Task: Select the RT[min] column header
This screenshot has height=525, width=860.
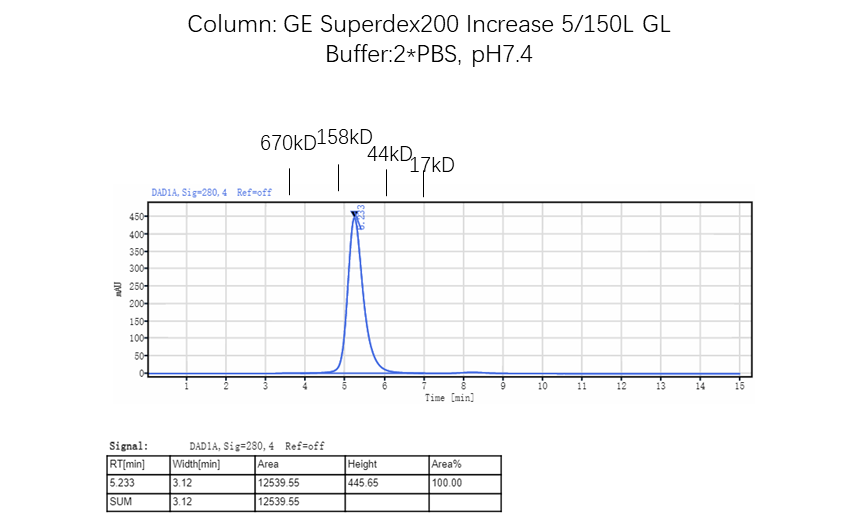Action: click(x=126, y=465)
